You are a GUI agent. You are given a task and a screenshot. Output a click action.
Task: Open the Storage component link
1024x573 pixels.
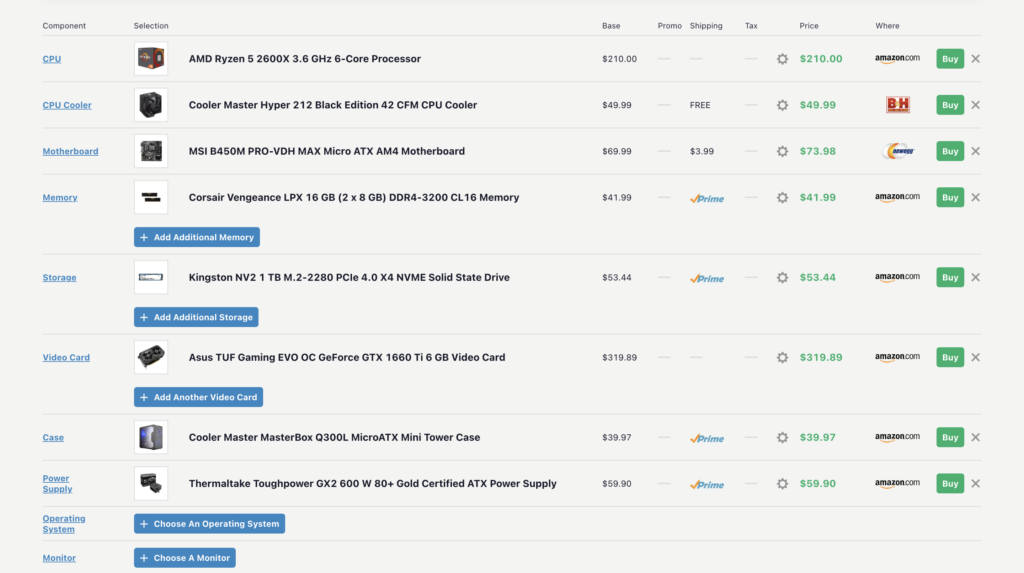pyautogui.click(x=59, y=278)
